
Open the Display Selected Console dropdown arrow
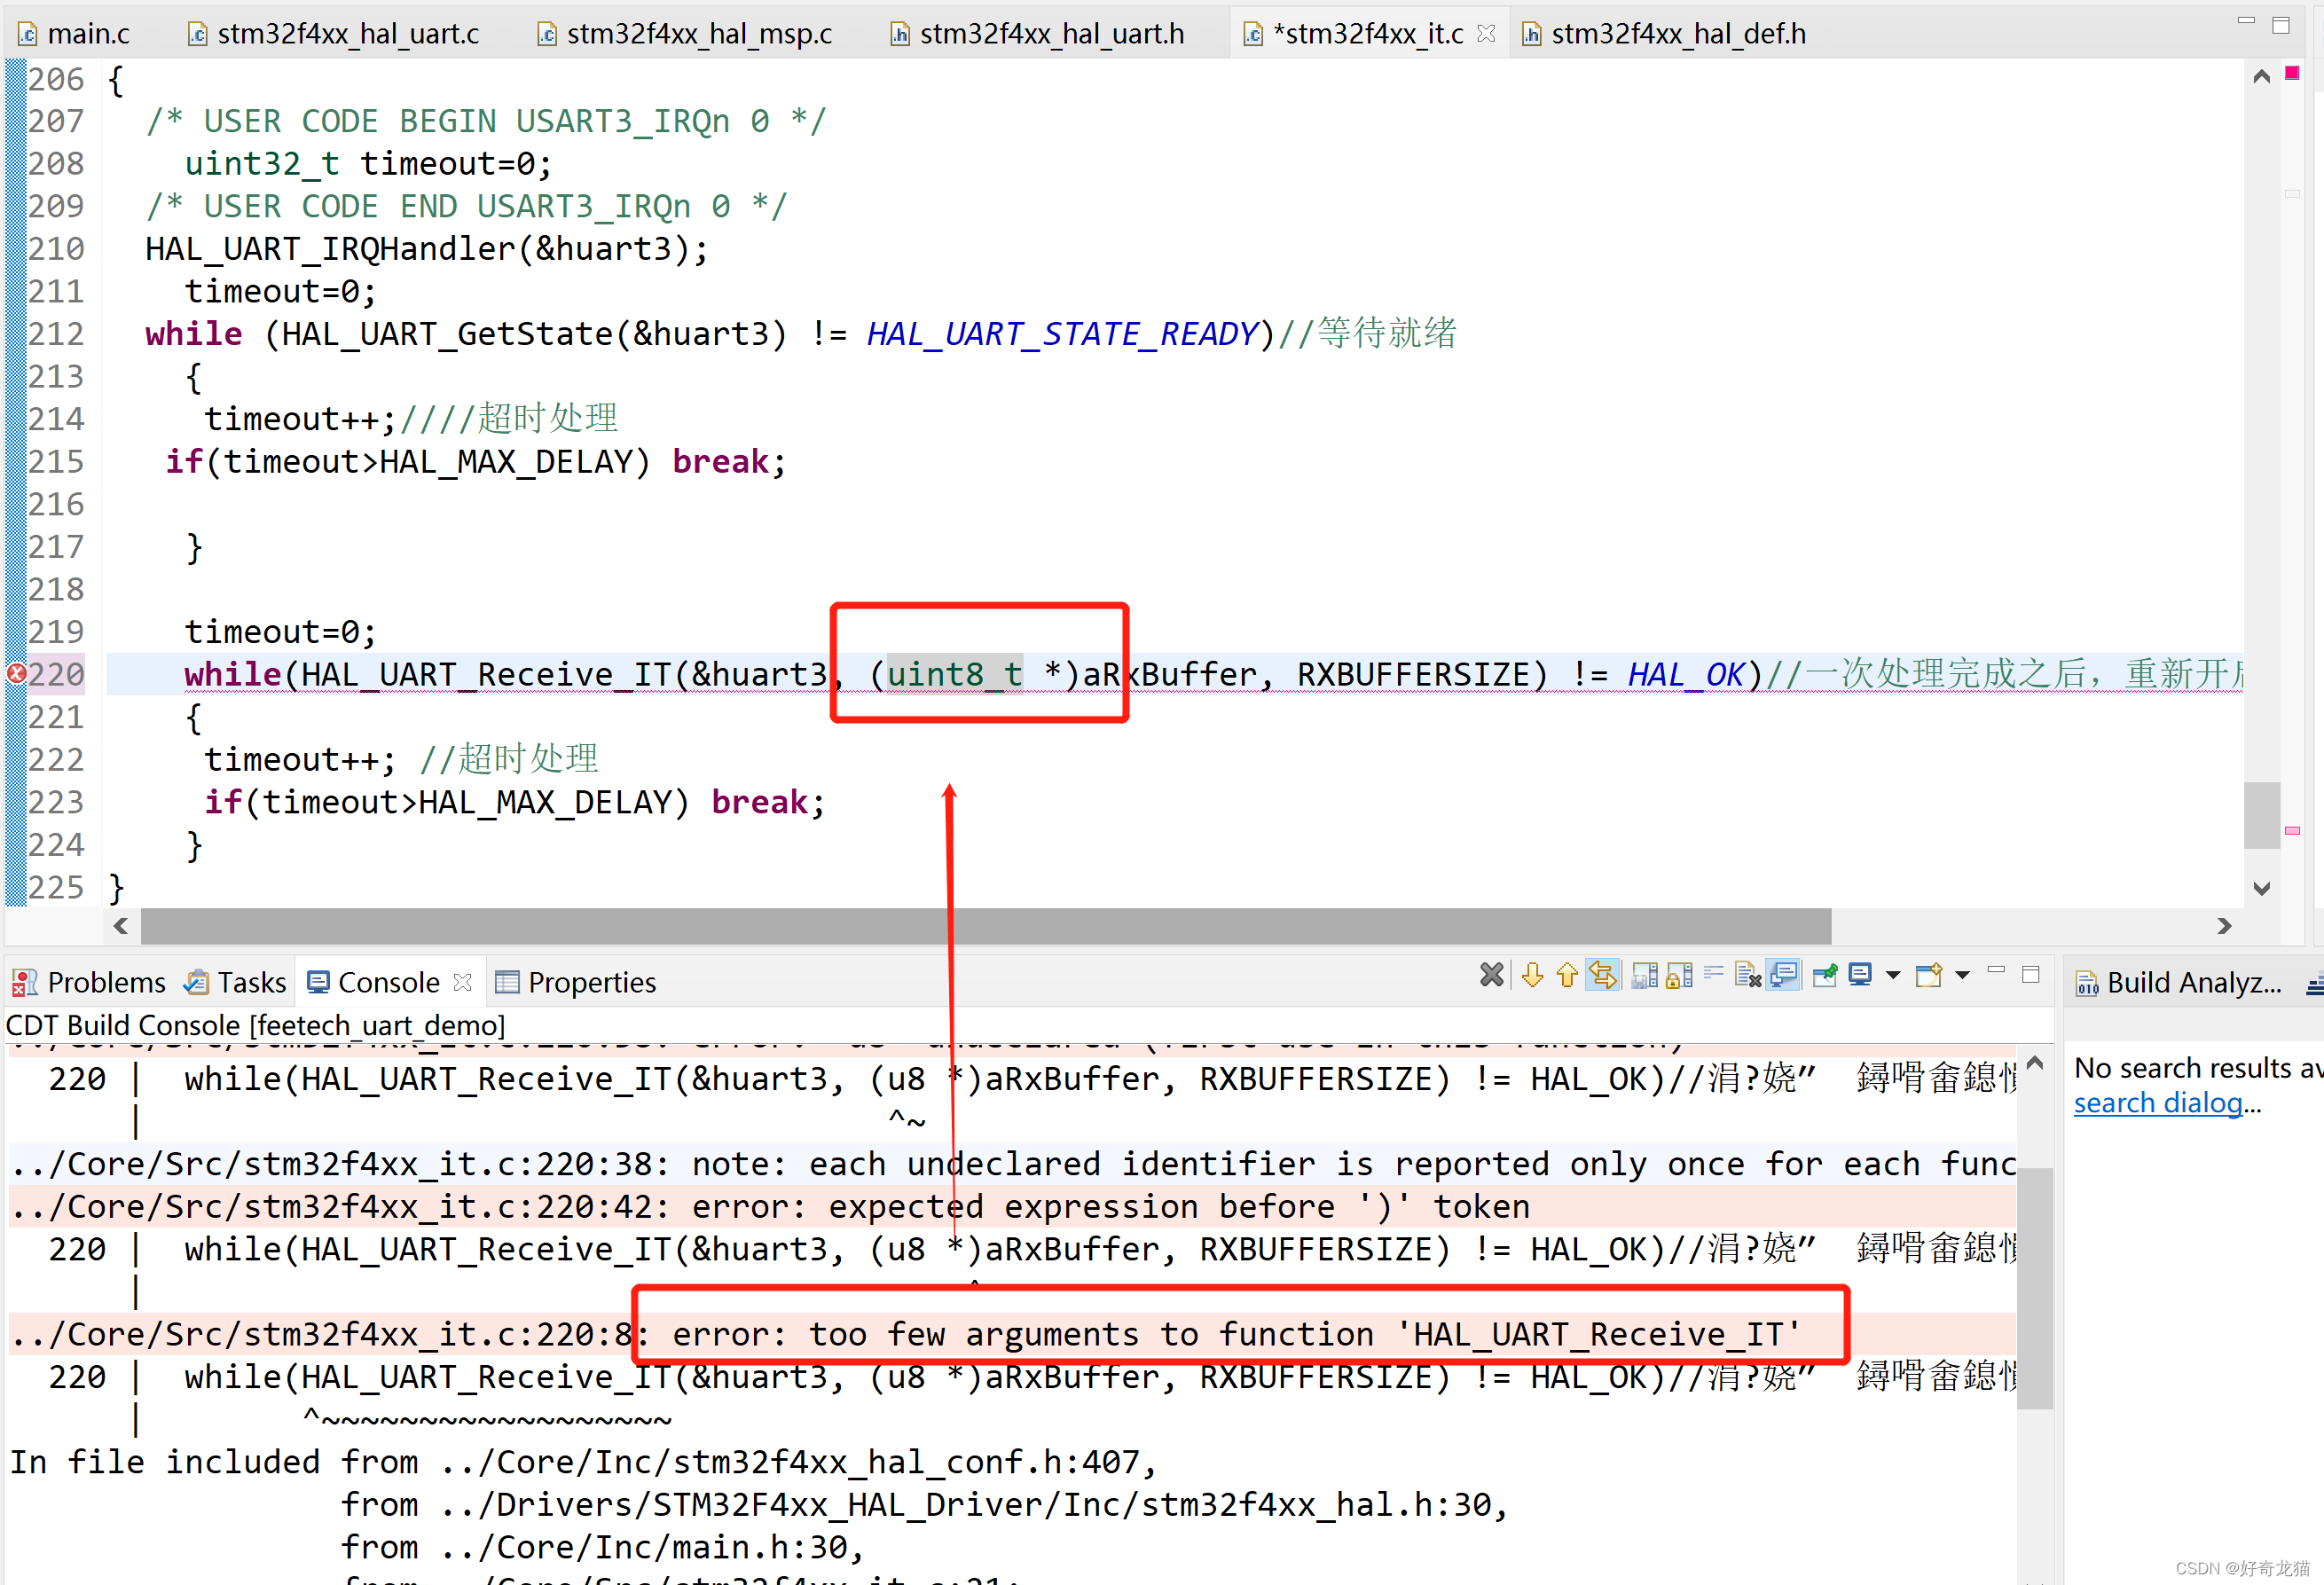(x=1893, y=975)
